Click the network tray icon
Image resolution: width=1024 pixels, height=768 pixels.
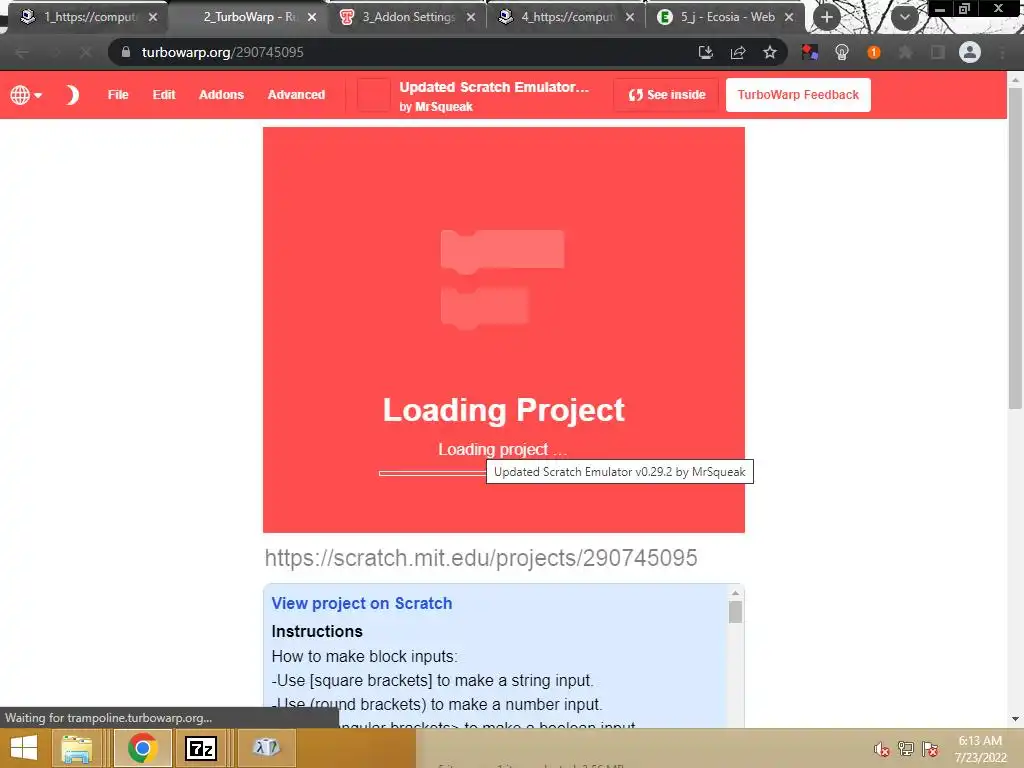(x=906, y=748)
